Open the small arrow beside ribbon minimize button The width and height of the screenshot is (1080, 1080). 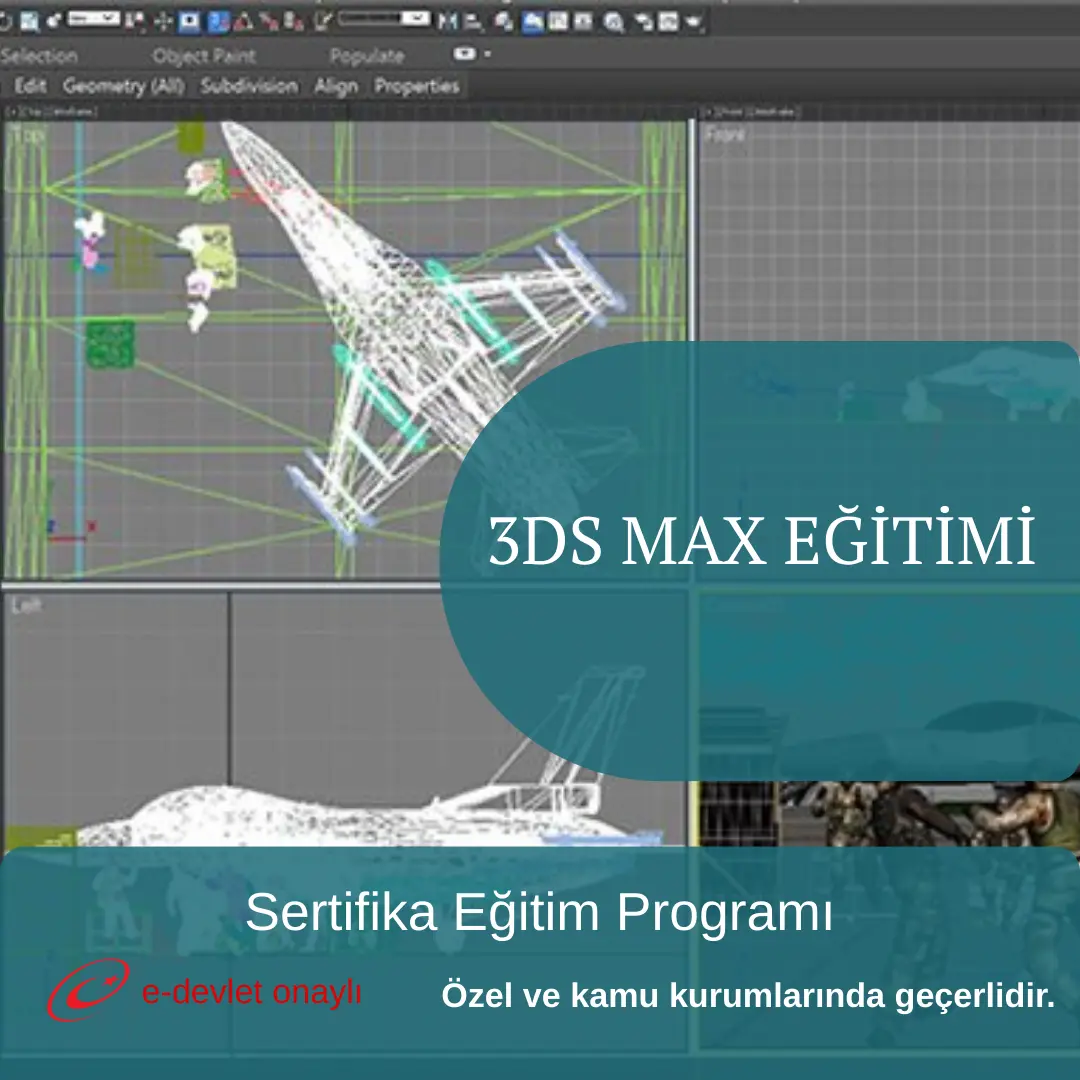(488, 54)
